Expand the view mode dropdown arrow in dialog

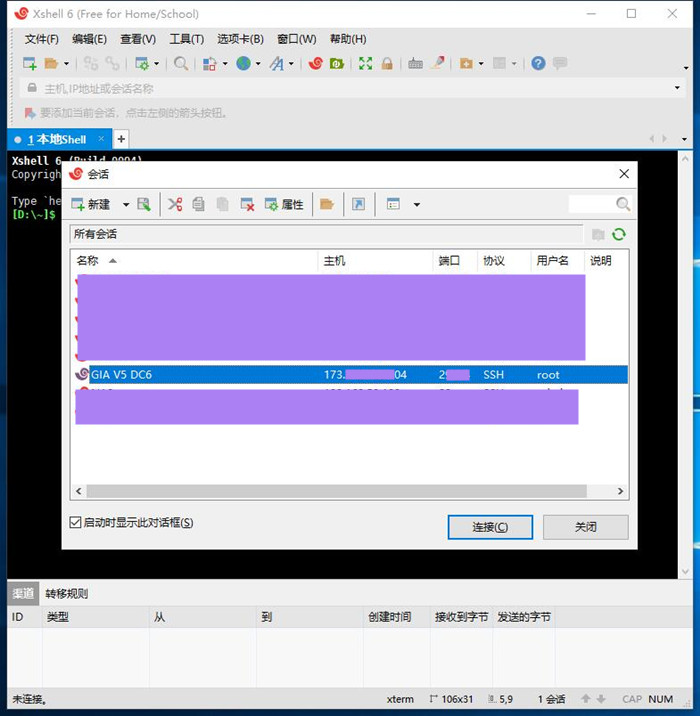pos(416,205)
